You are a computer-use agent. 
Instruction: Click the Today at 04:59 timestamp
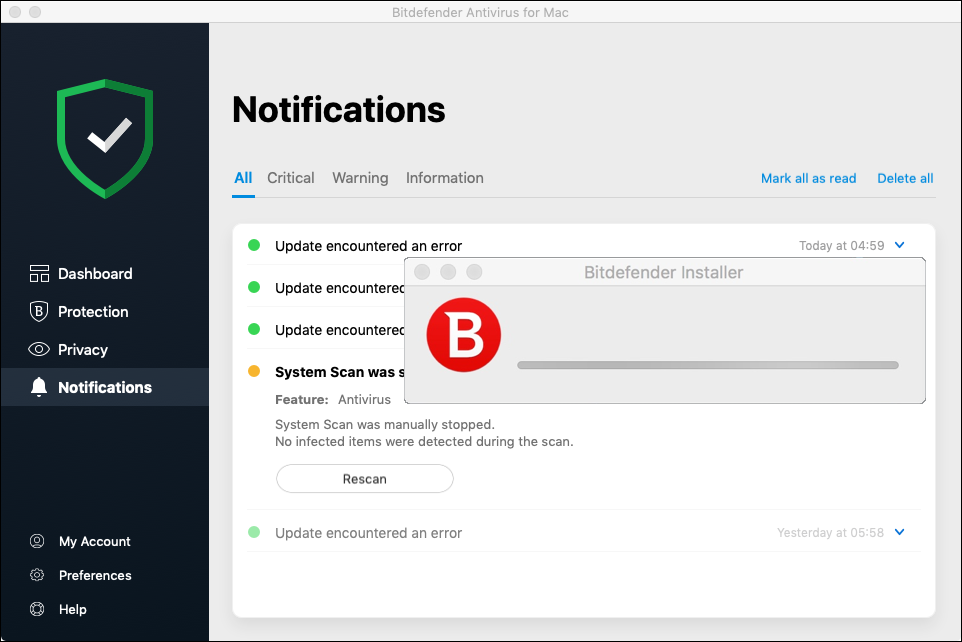coord(841,246)
